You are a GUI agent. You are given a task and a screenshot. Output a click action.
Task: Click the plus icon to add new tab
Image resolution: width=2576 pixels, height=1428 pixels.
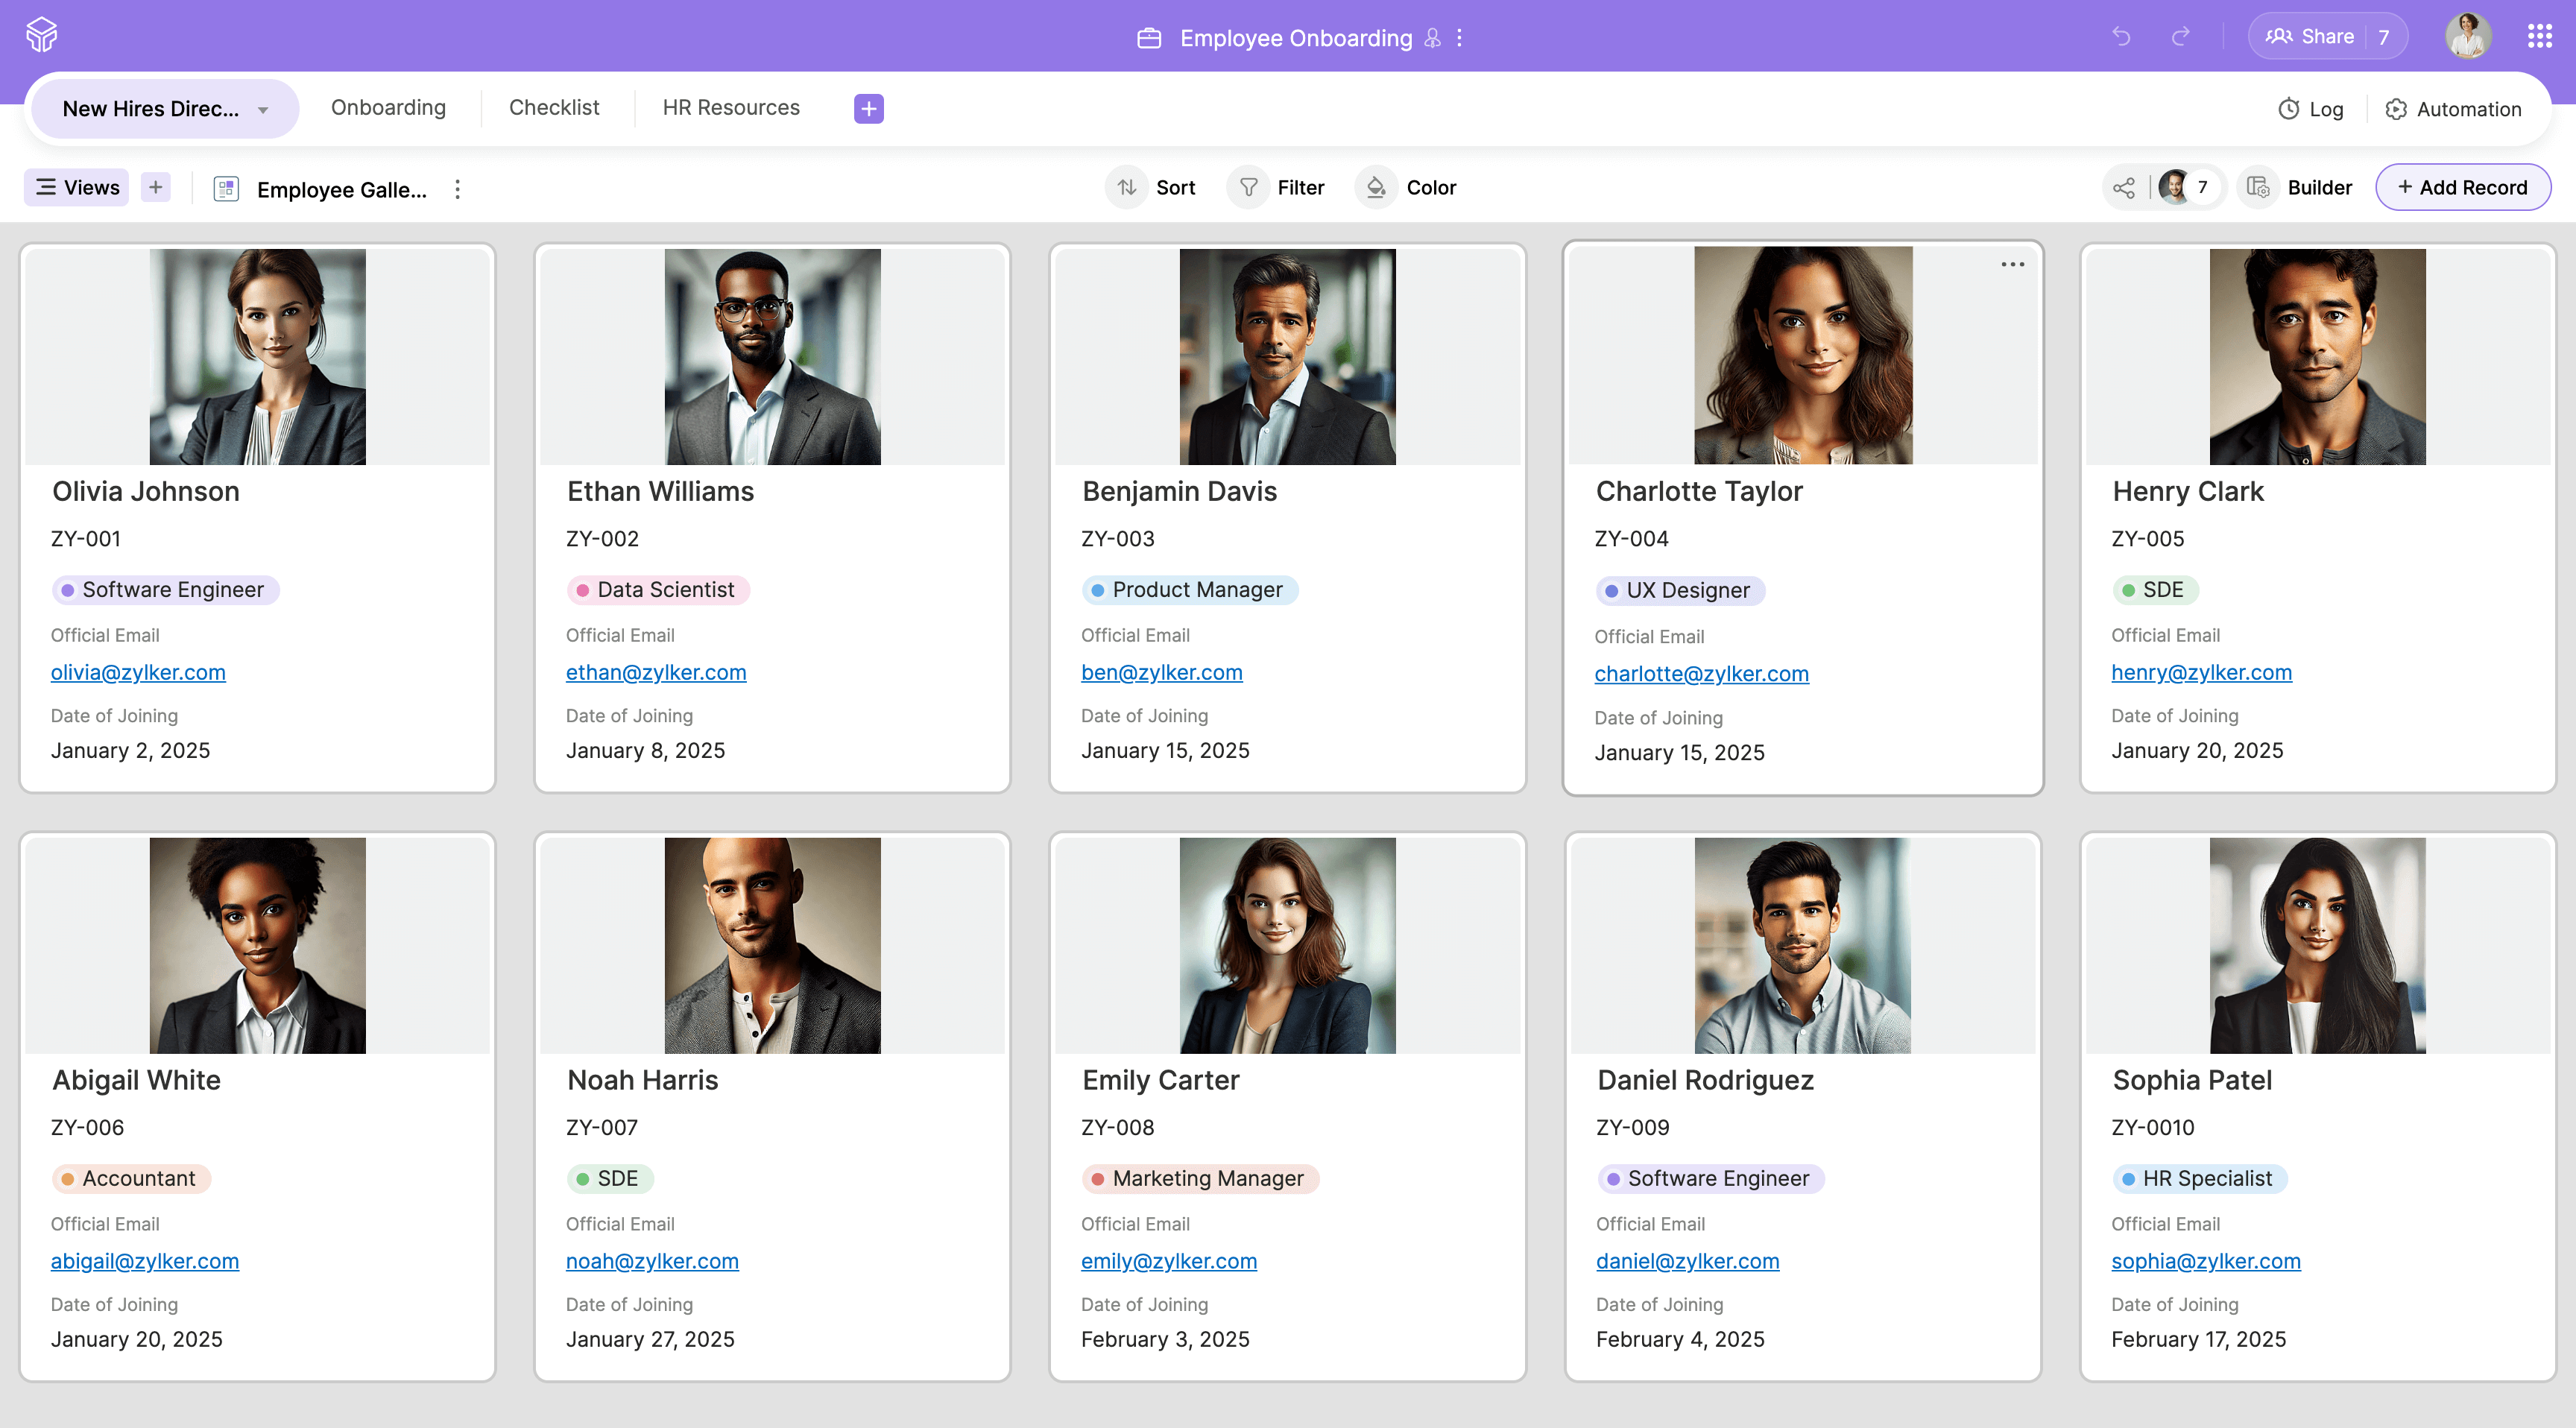(x=868, y=108)
